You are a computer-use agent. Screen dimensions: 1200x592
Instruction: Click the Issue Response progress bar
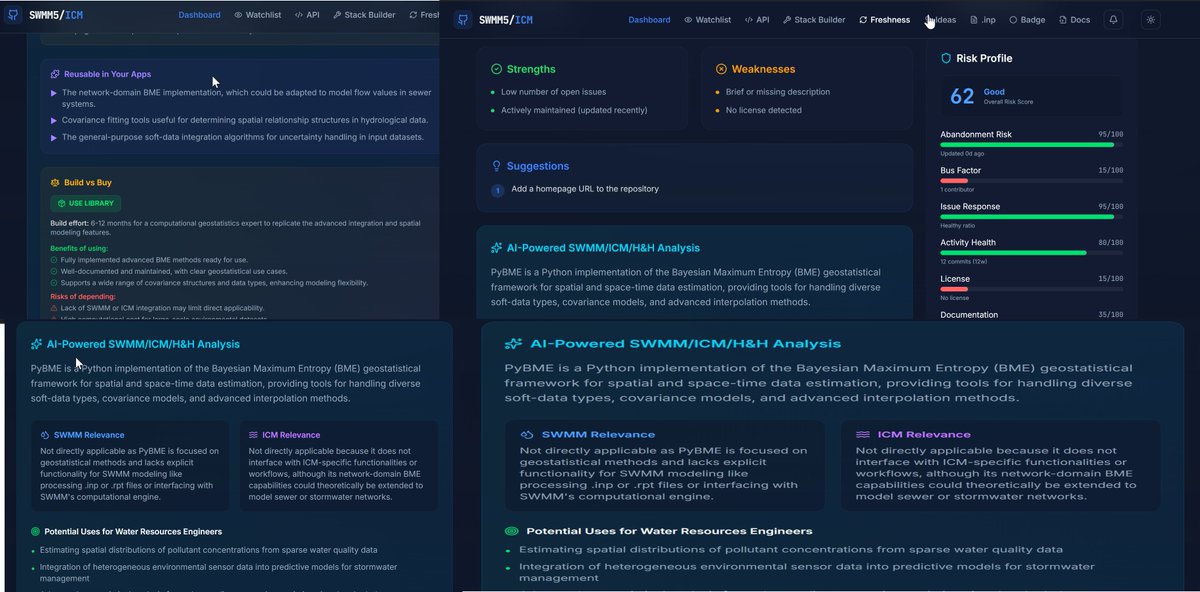(x=1031, y=216)
